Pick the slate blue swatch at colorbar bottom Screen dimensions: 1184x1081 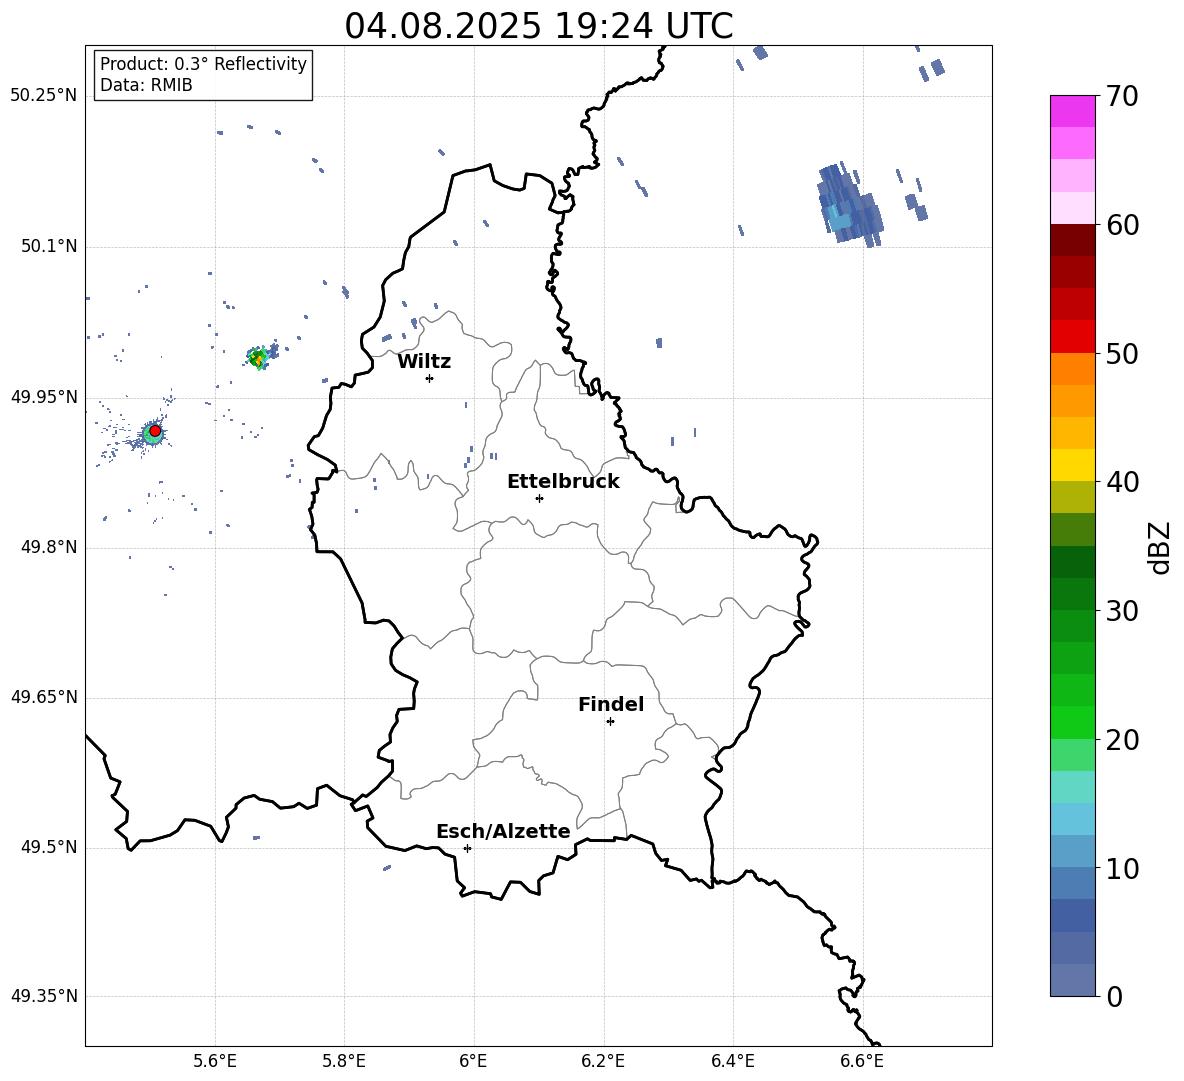click(x=1072, y=980)
